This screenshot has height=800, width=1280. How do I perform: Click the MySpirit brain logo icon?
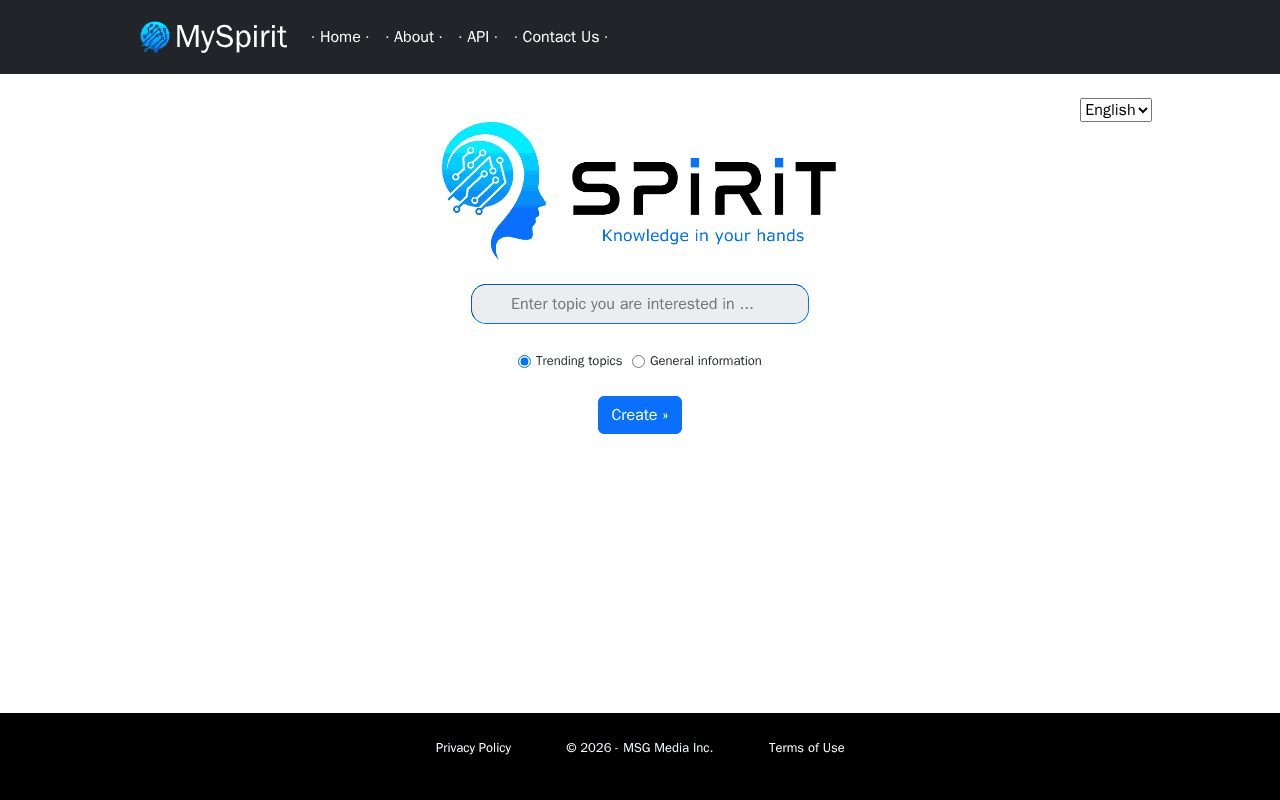point(155,37)
